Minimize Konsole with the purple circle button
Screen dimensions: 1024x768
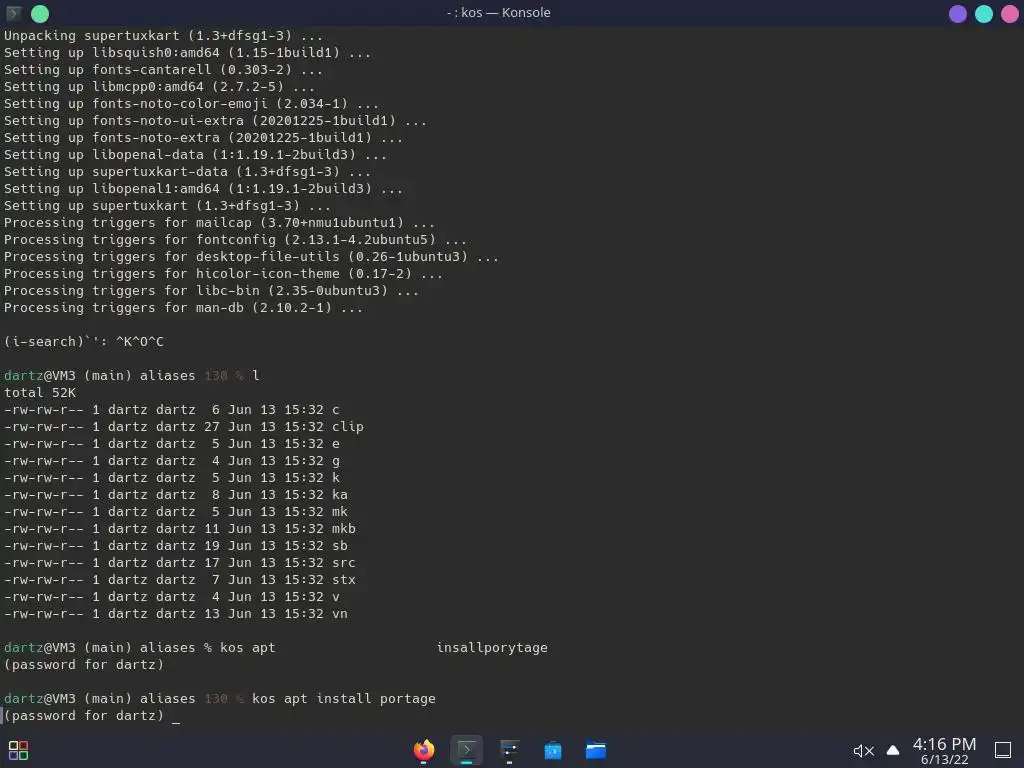[957, 14]
